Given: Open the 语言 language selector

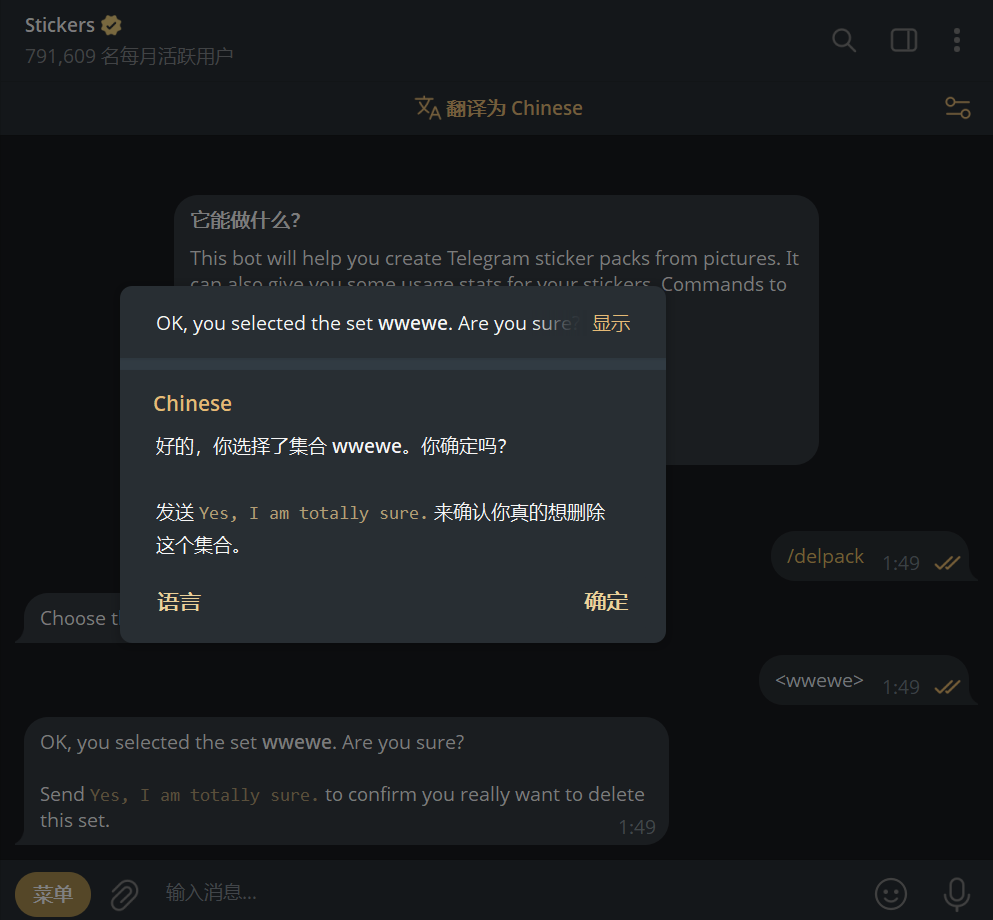Looking at the screenshot, I should pyautogui.click(x=179, y=602).
